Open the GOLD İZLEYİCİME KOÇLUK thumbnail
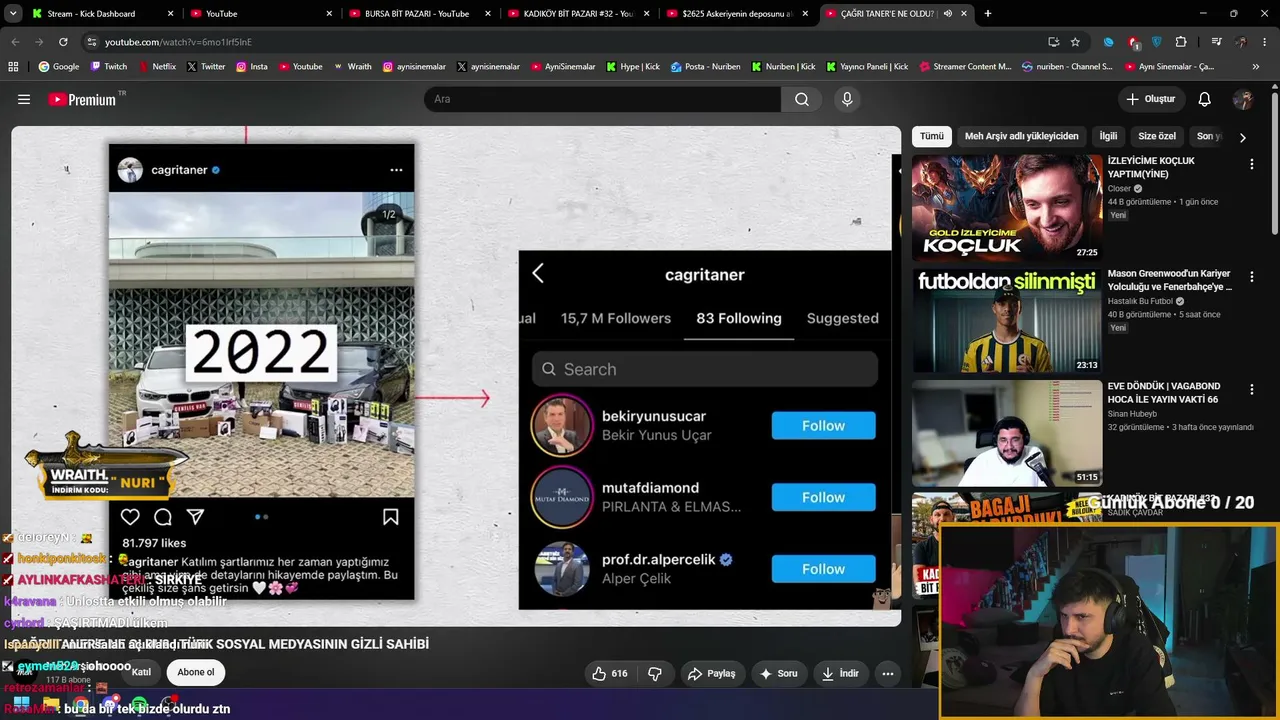Screen dimensions: 1280x720 coord(1007,207)
